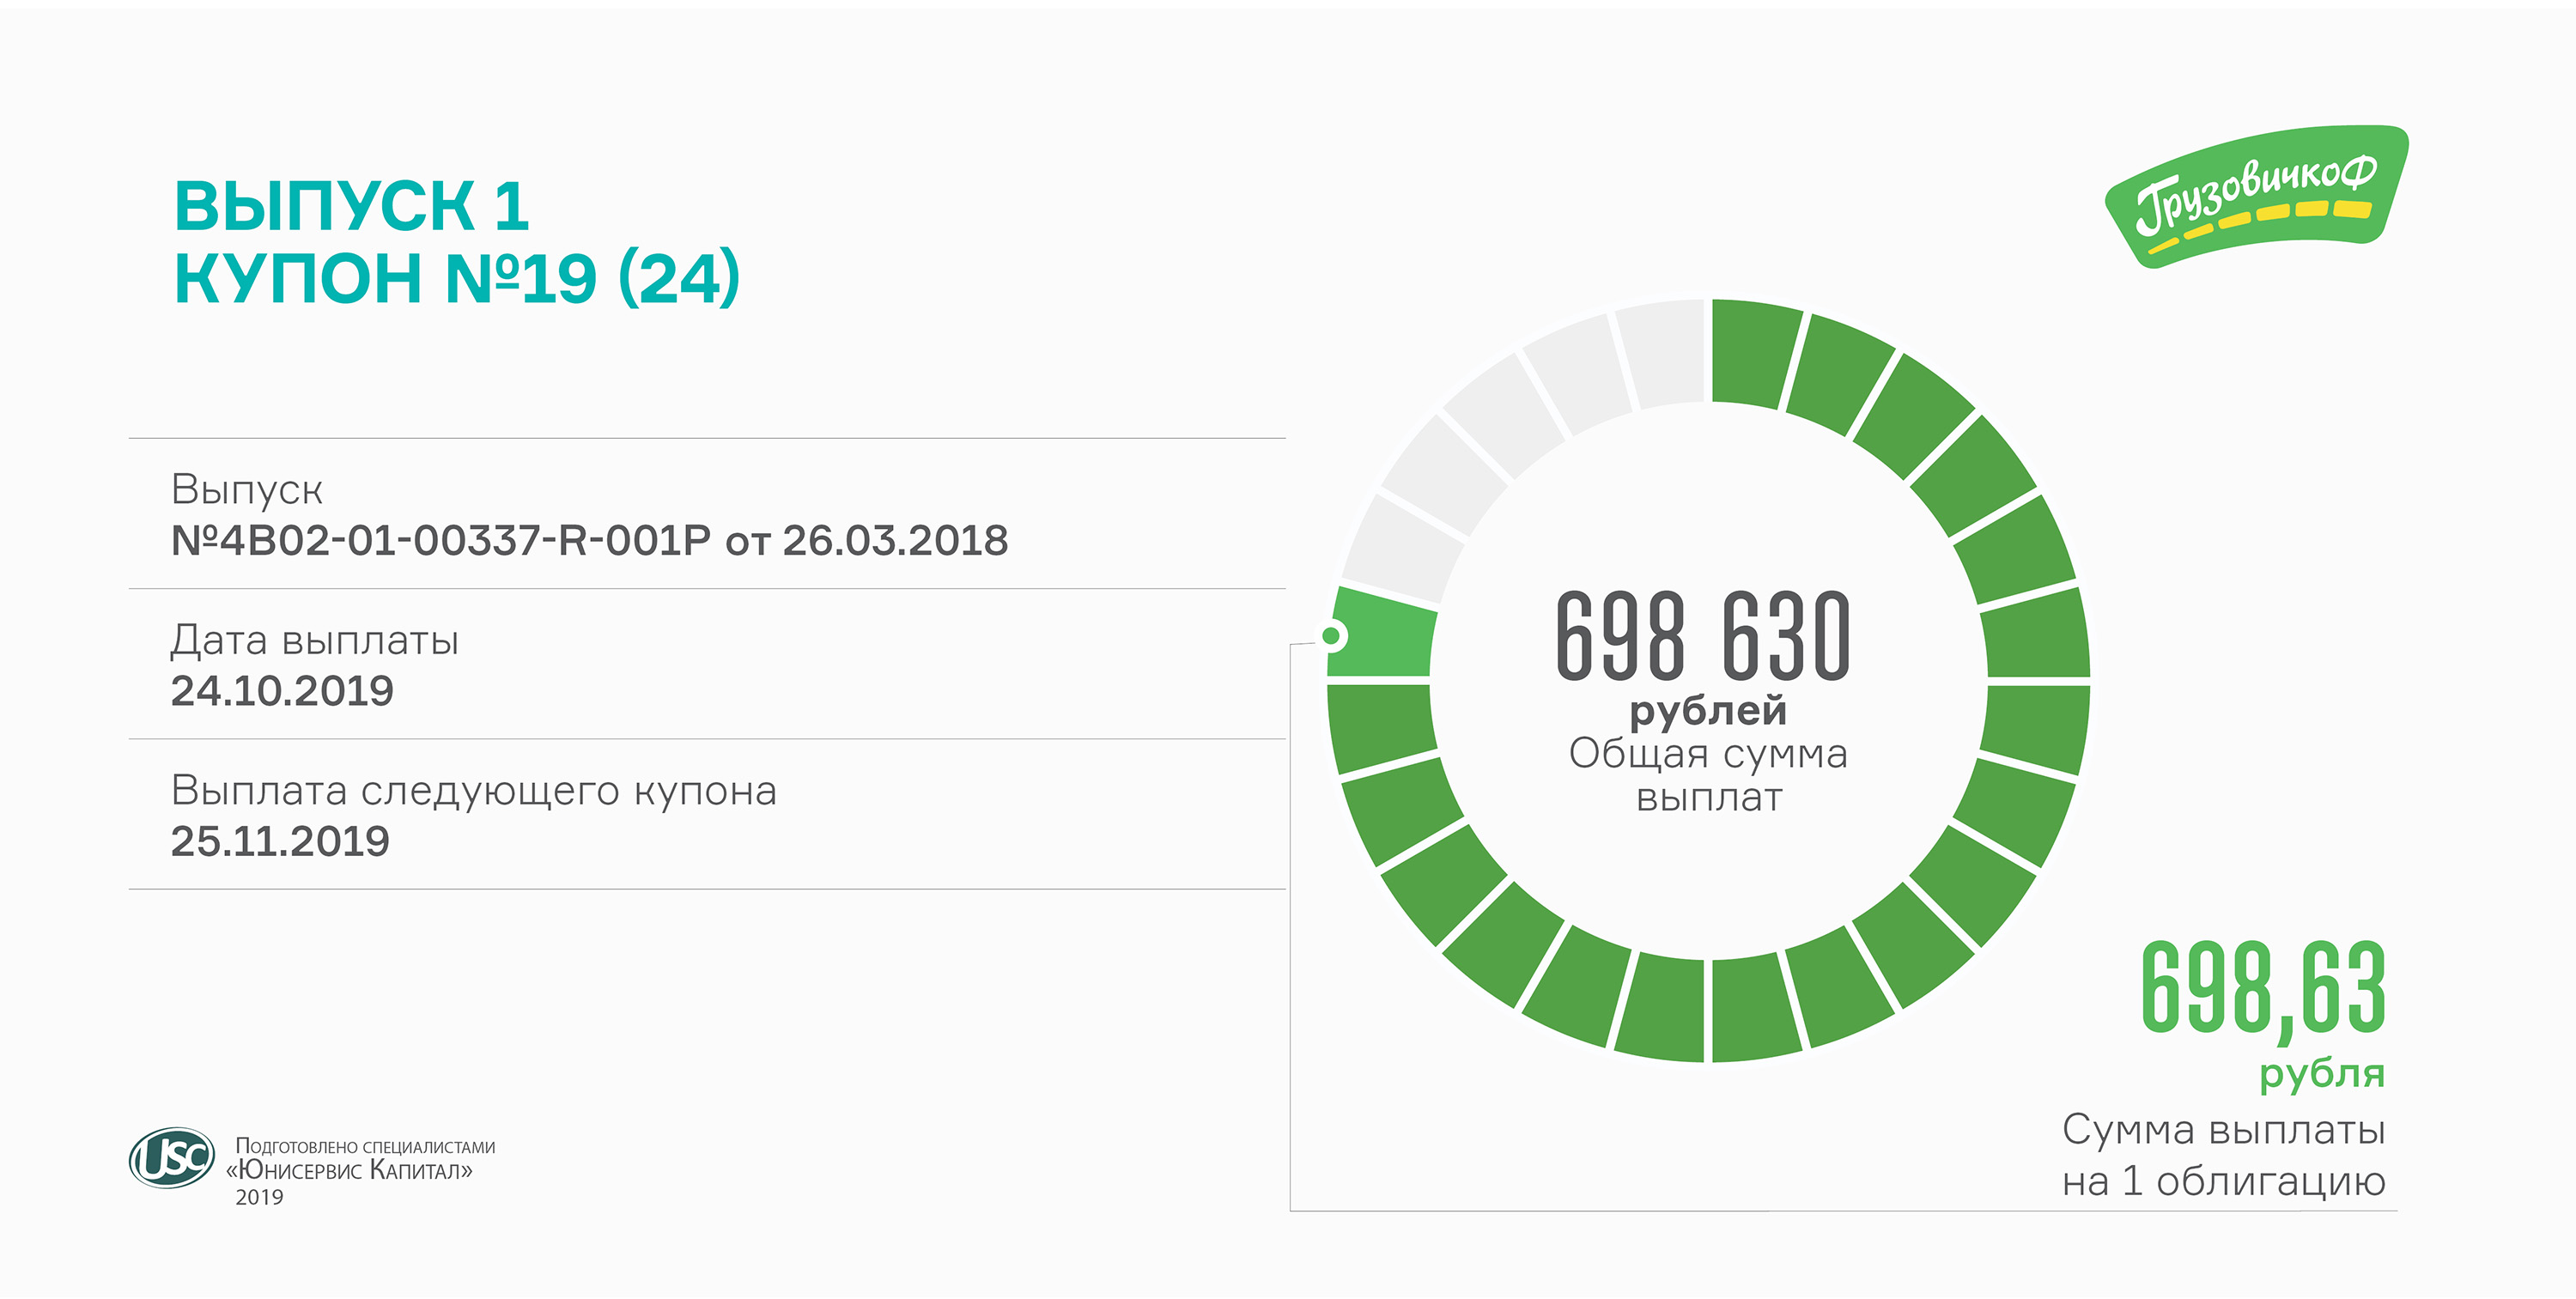The width and height of the screenshot is (2576, 1299).
Task: Click the Выпуск label
Action: click(x=247, y=490)
